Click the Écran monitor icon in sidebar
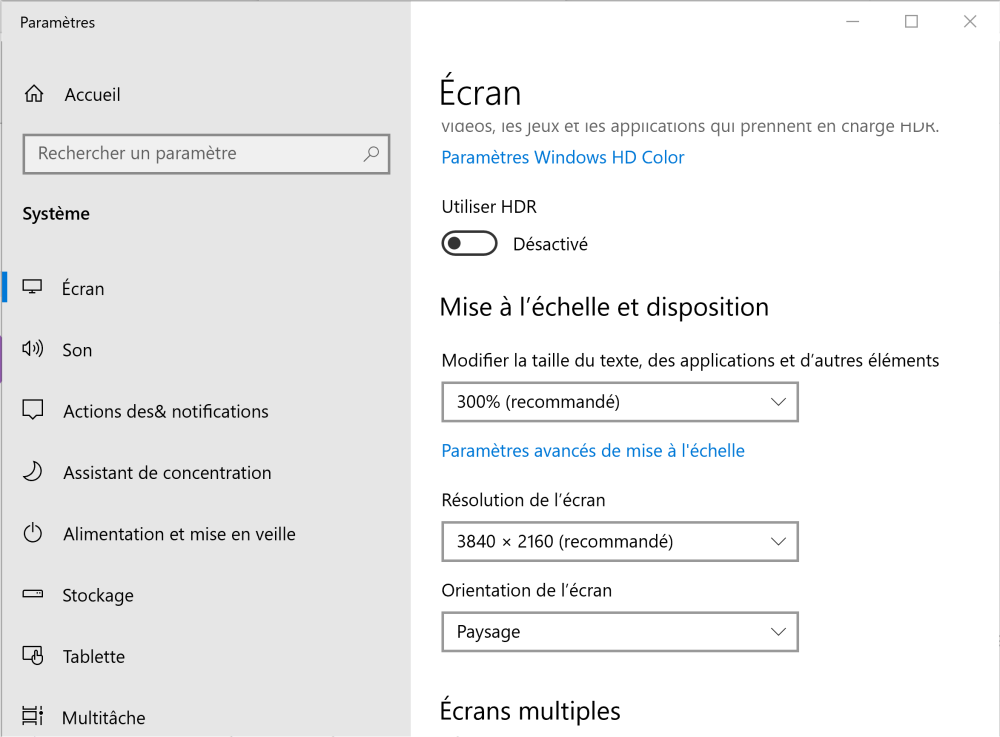The height and width of the screenshot is (737, 1000). [x=33, y=288]
